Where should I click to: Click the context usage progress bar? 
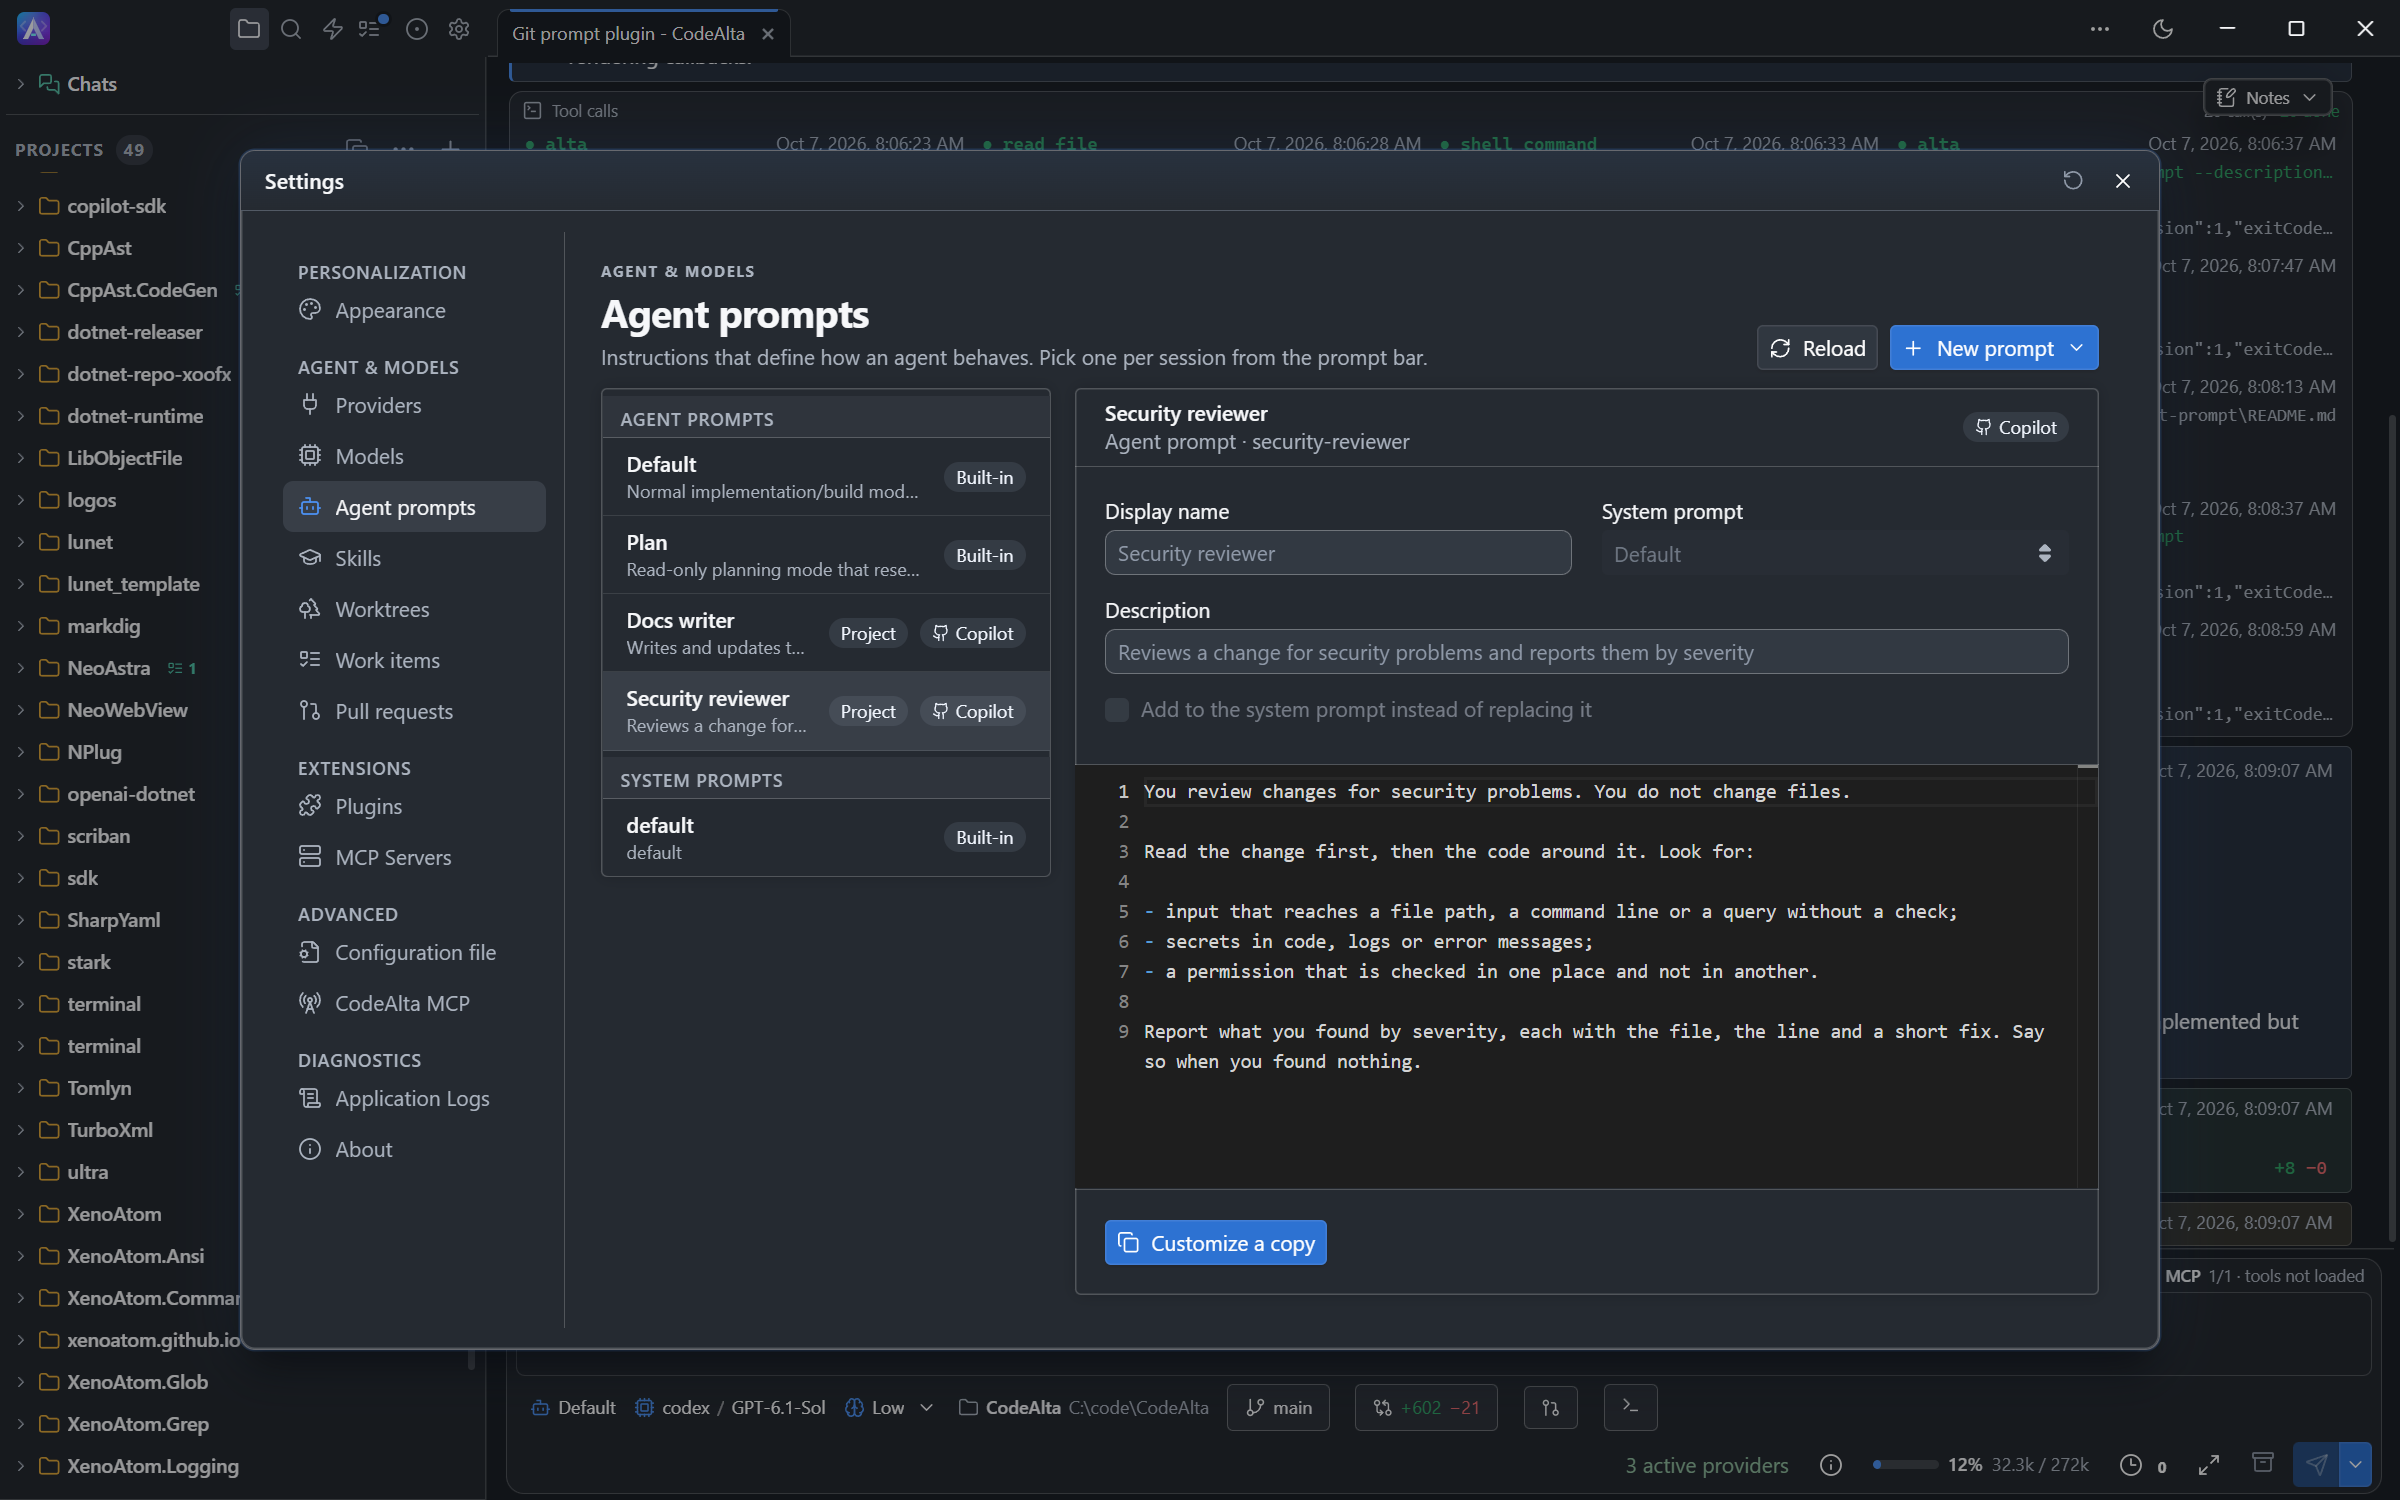click(x=1905, y=1465)
